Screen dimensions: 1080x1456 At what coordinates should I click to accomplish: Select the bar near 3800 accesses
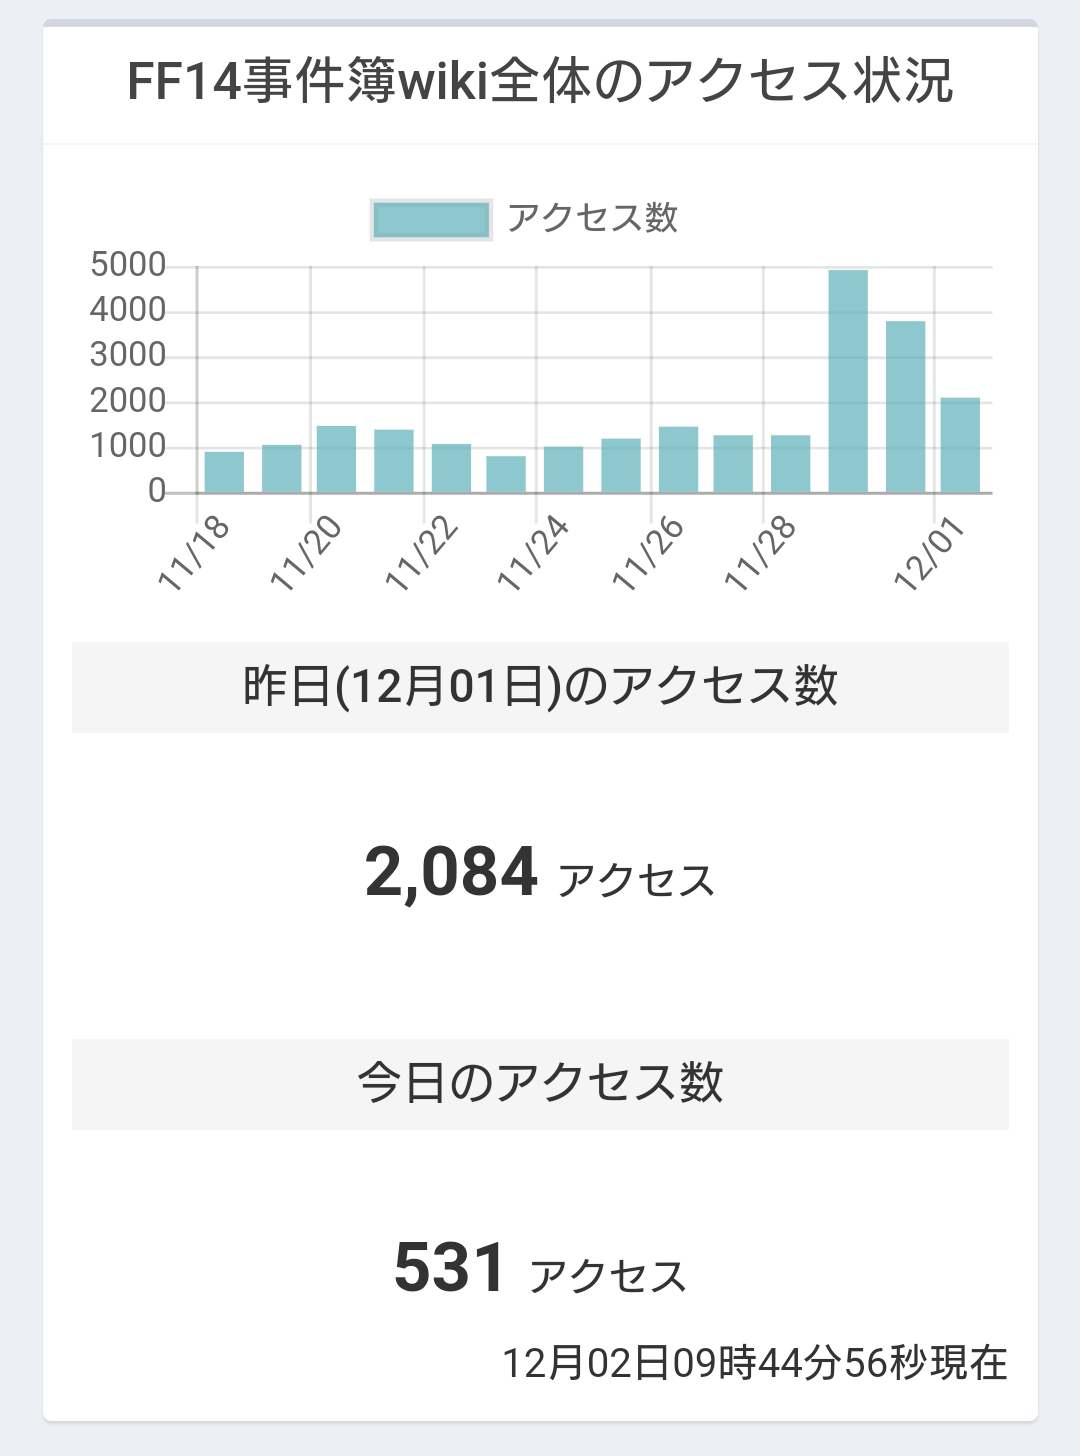coord(905,407)
